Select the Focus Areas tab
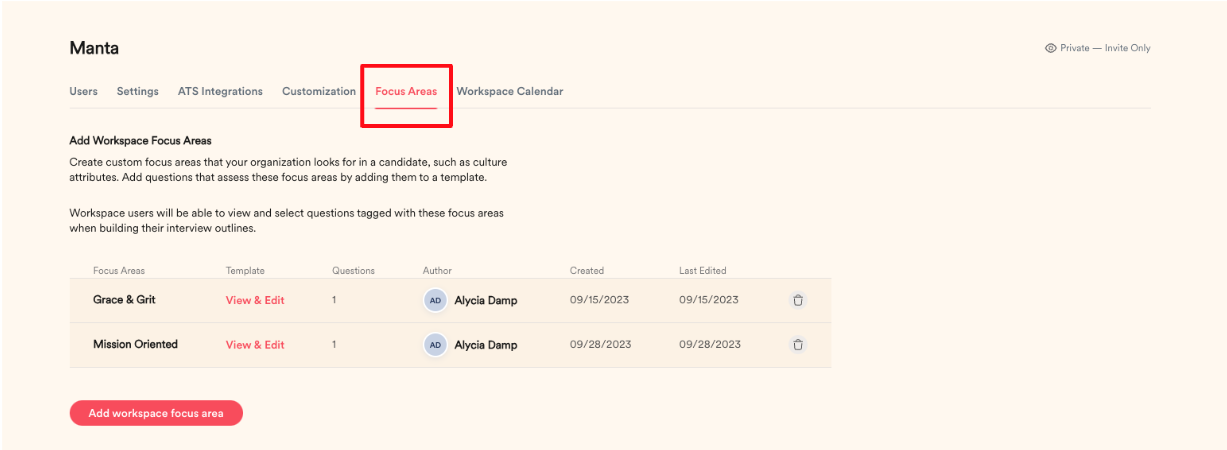The width and height of the screenshot is (1227, 450). pyautogui.click(x=406, y=91)
